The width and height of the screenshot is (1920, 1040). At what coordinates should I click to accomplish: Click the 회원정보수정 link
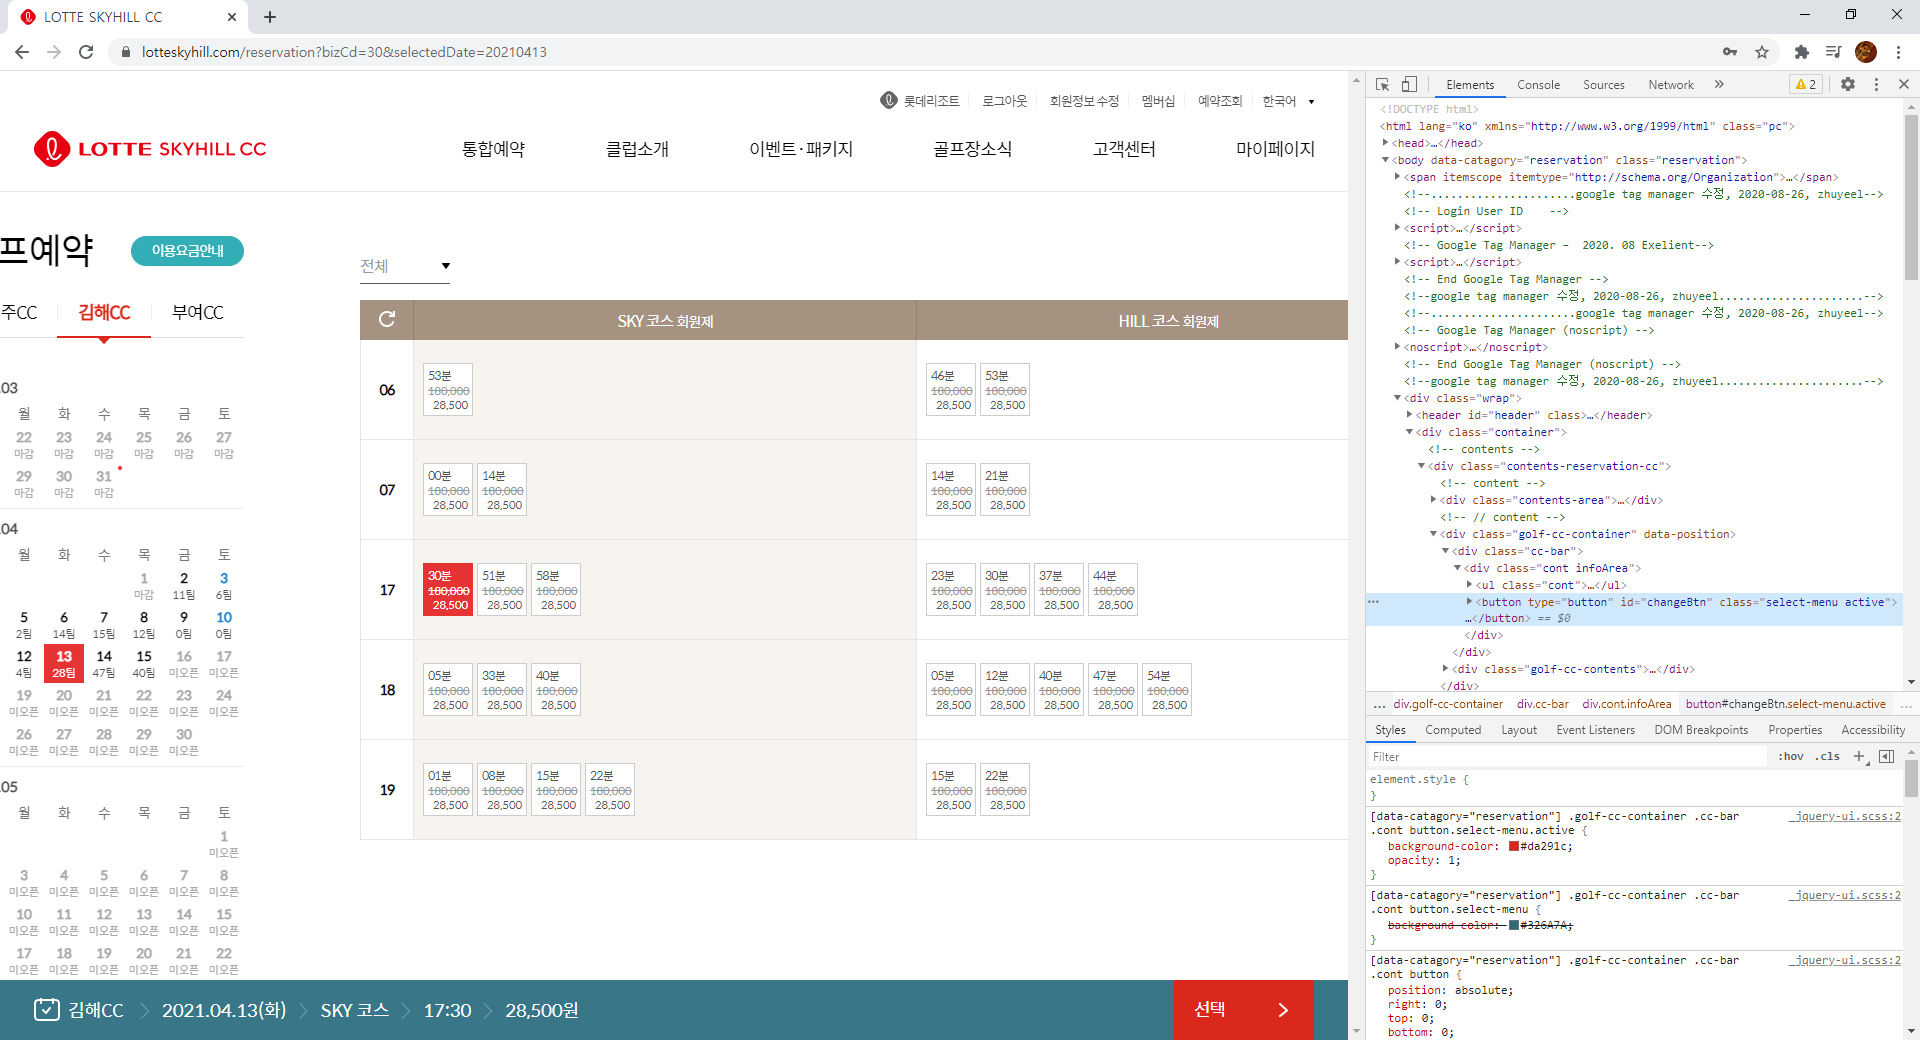(x=1084, y=101)
